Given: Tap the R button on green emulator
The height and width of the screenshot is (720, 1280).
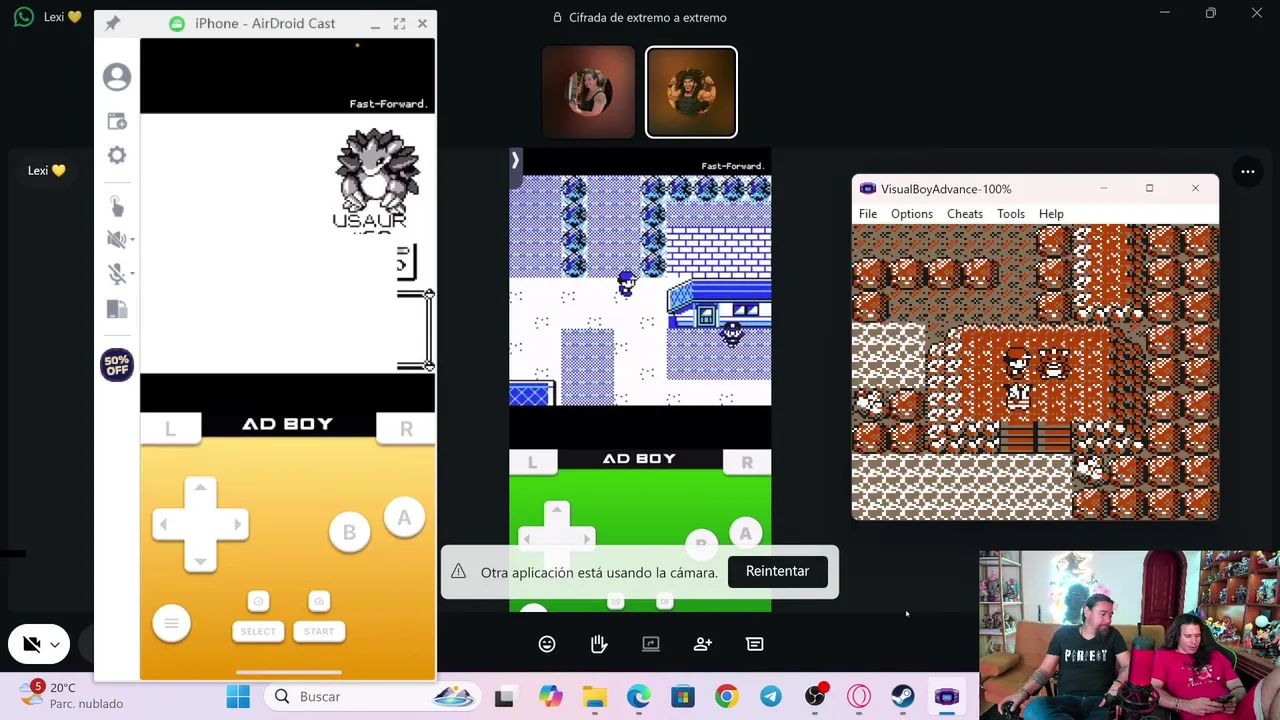Looking at the screenshot, I should click(747, 462).
